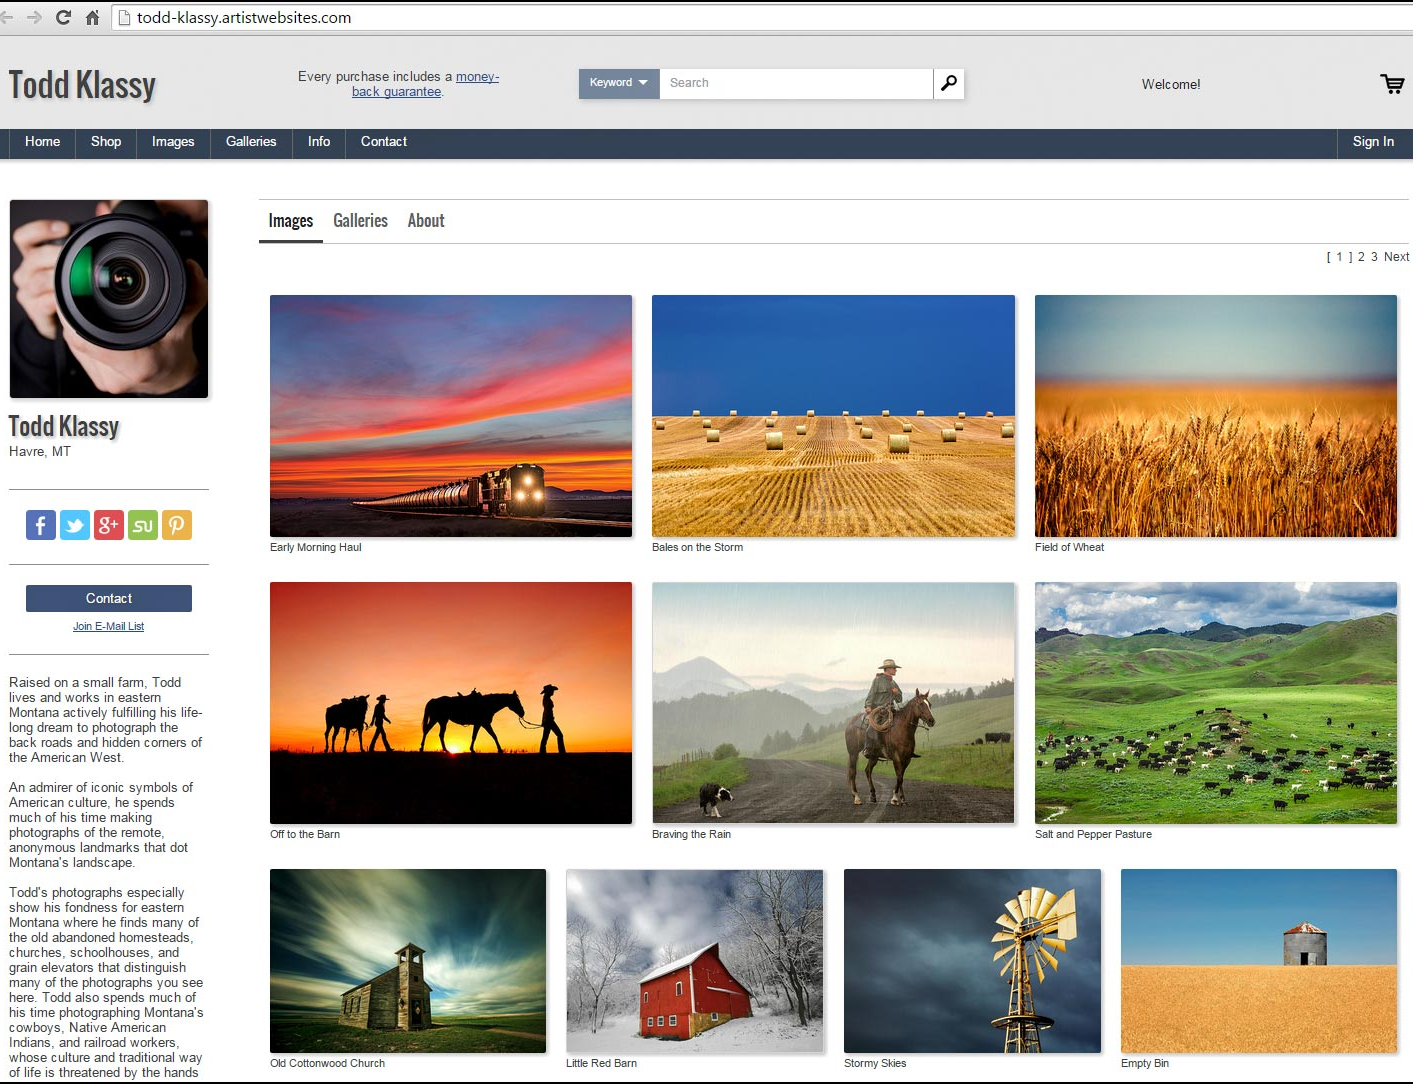Switch to the Galleries tab

click(x=360, y=221)
